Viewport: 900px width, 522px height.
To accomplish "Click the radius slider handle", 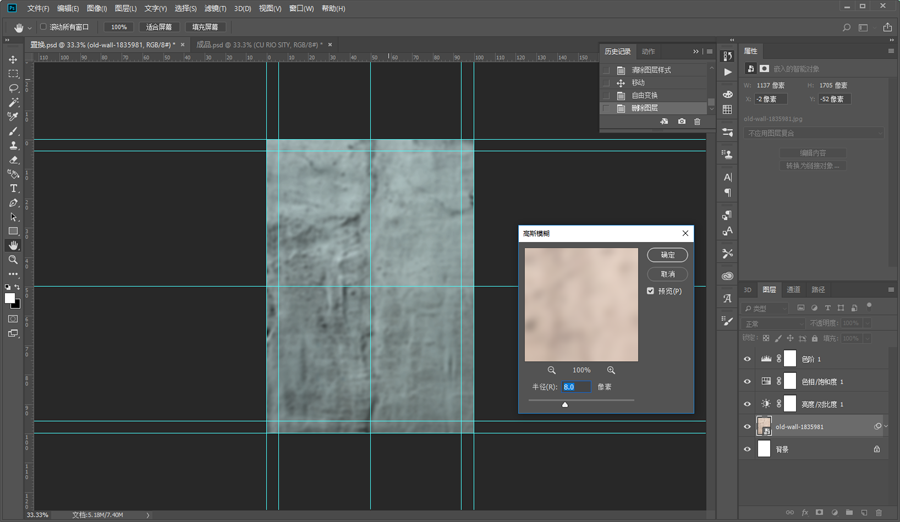I will tap(565, 405).
